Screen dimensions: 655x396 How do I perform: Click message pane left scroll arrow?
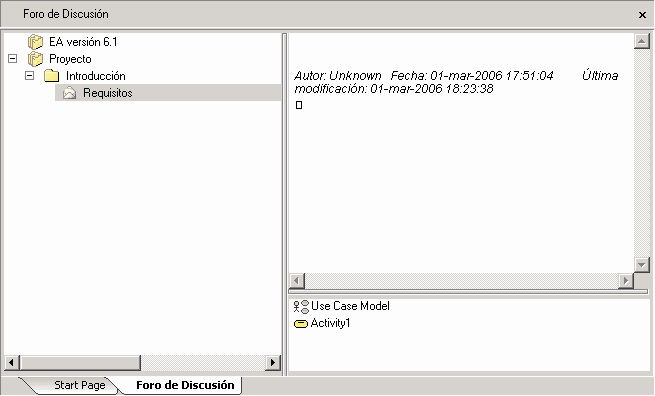tap(297, 280)
